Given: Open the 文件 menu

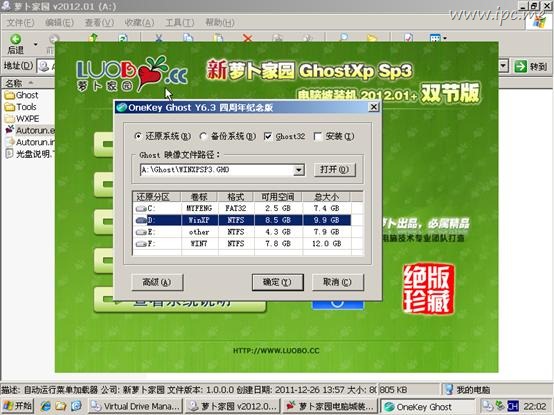Looking at the screenshot, I should tap(20, 23).
